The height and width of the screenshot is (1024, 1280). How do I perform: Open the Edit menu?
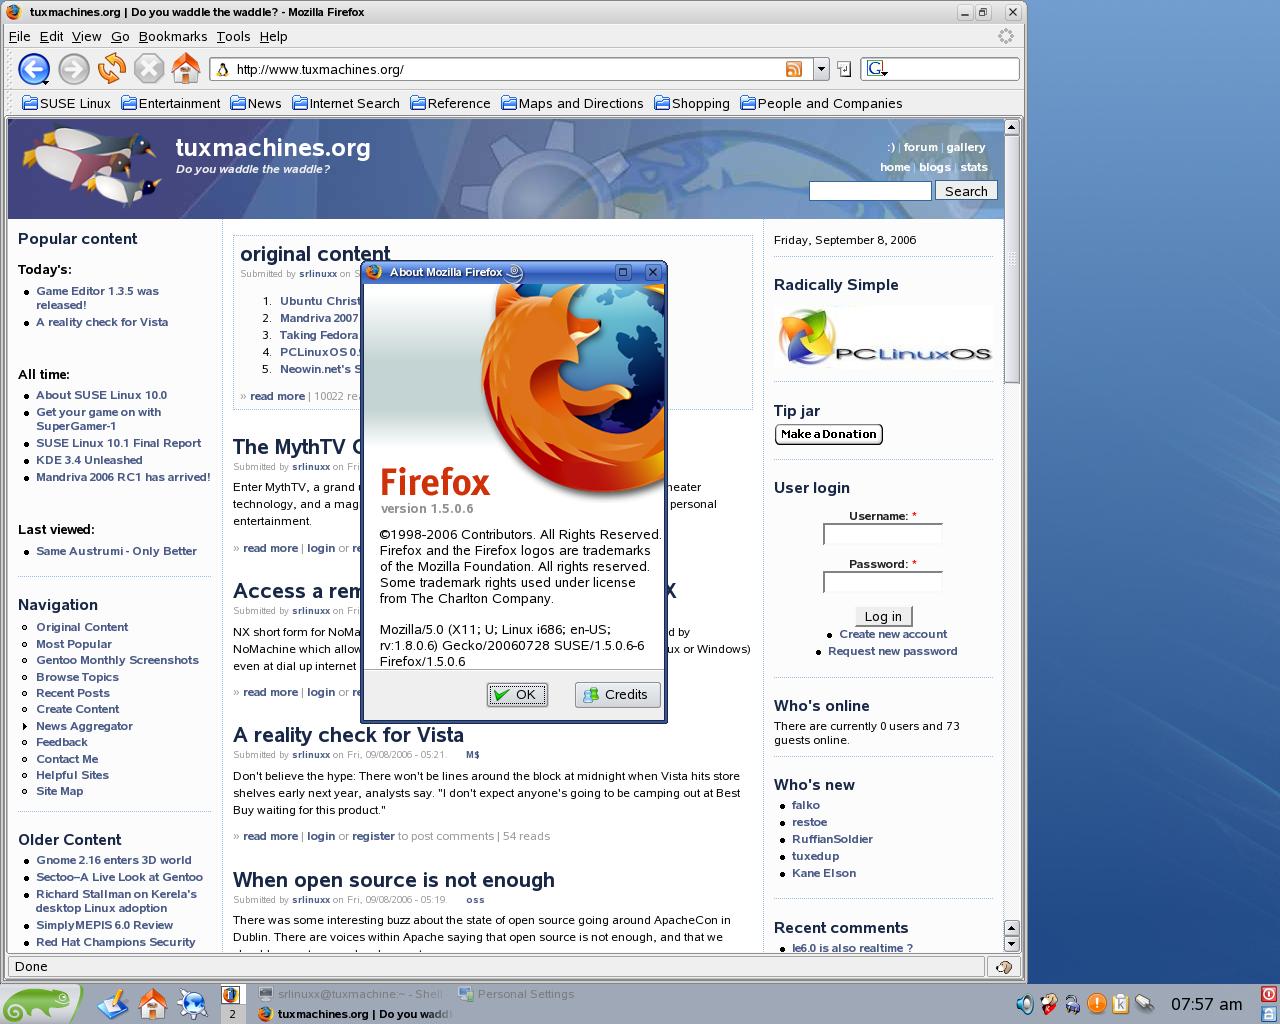point(51,36)
